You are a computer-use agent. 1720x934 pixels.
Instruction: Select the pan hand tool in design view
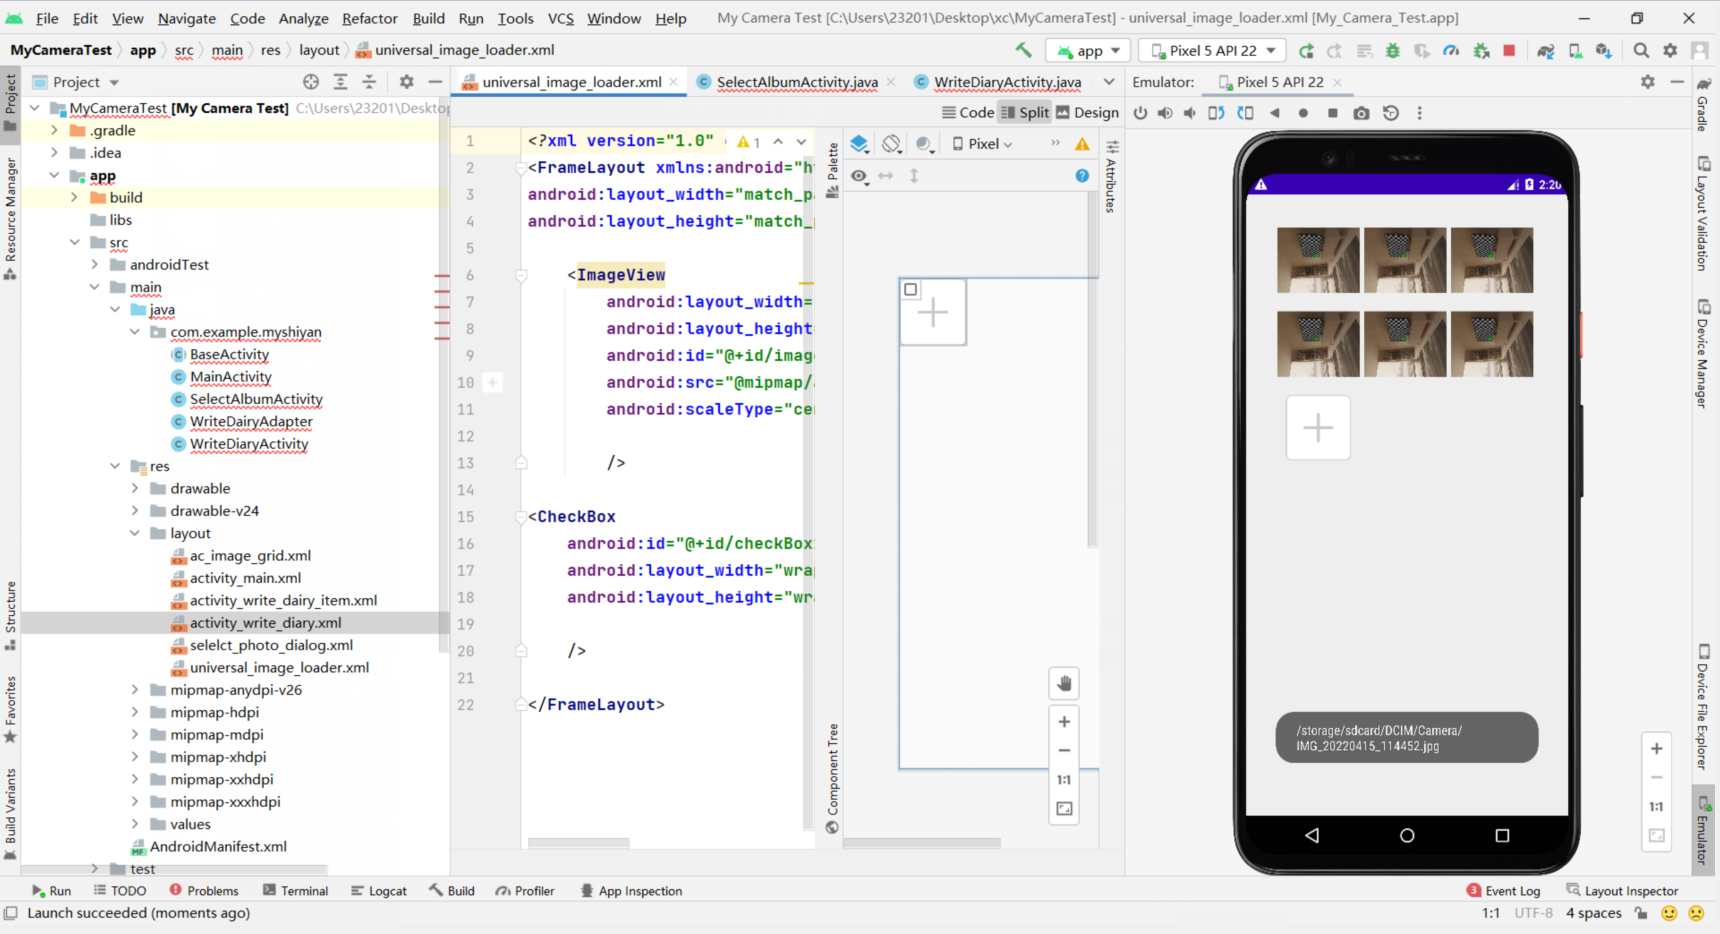pos(1064,684)
